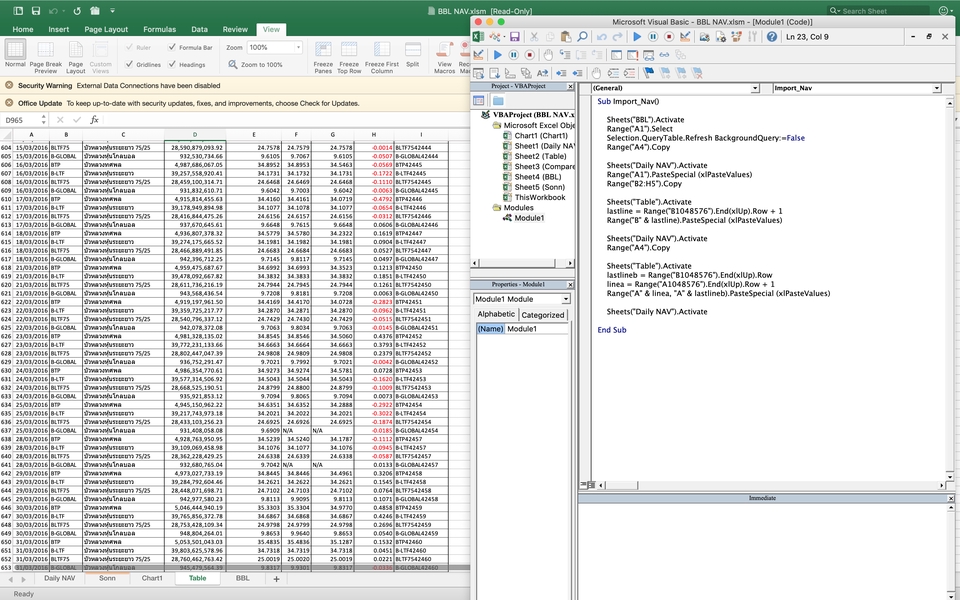
Task: Click the Excel quick-access save icon
Action: pos(36,11)
